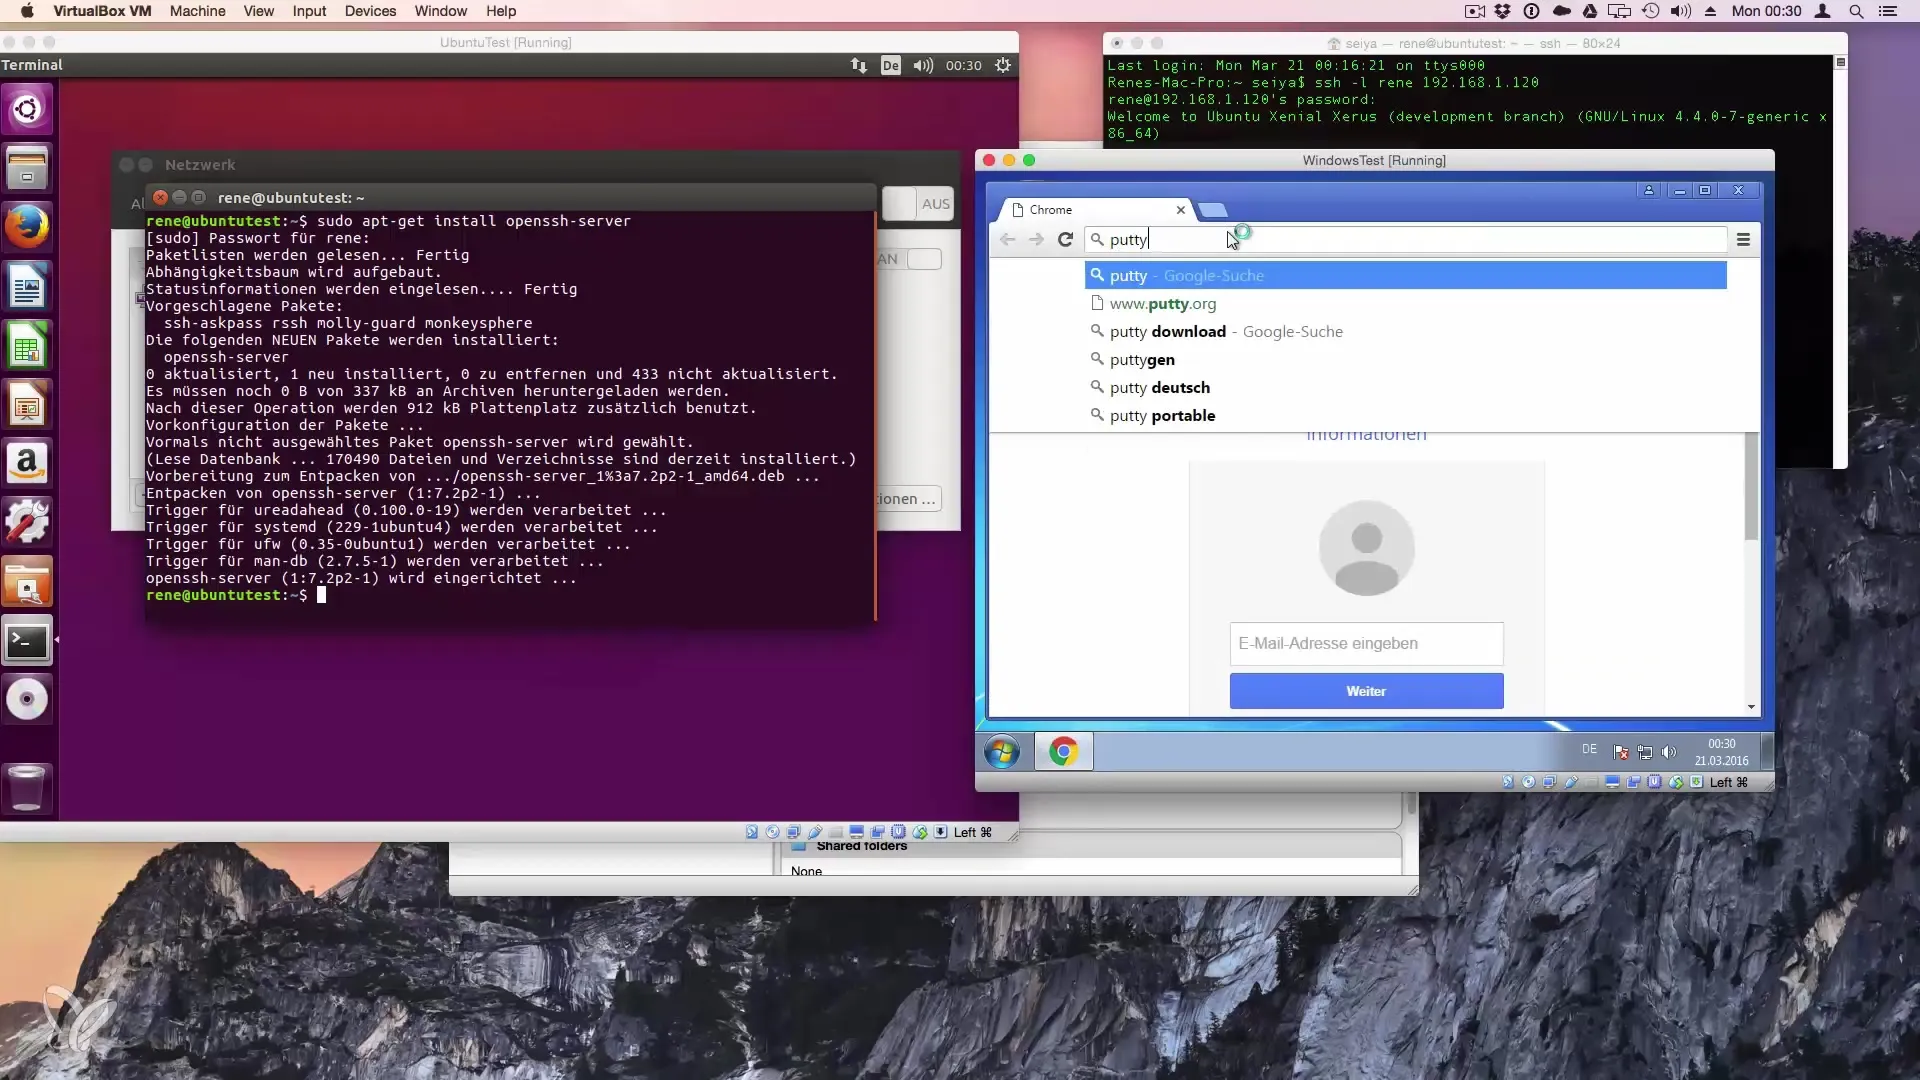This screenshot has width=1920, height=1080.
Task: Click DE language indicator in Windows taskbar
Action: [x=1589, y=749]
